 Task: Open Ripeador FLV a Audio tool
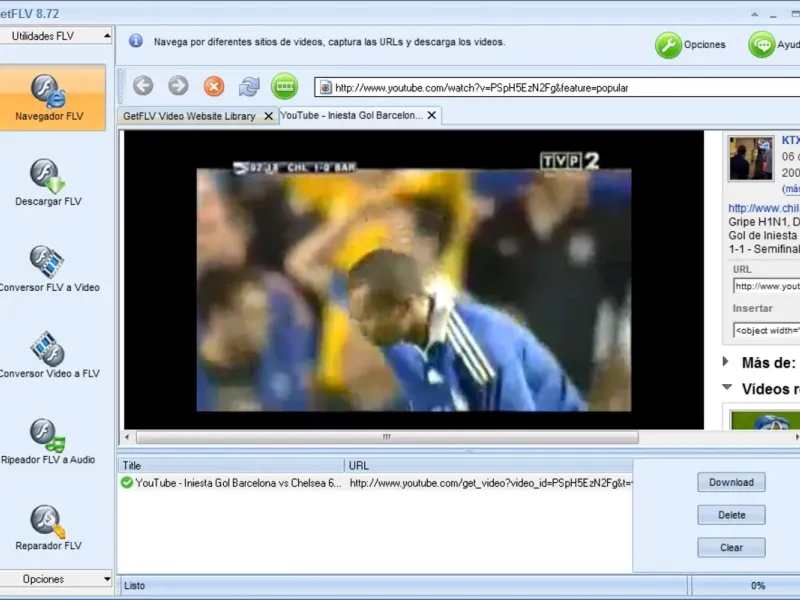point(48,441)
